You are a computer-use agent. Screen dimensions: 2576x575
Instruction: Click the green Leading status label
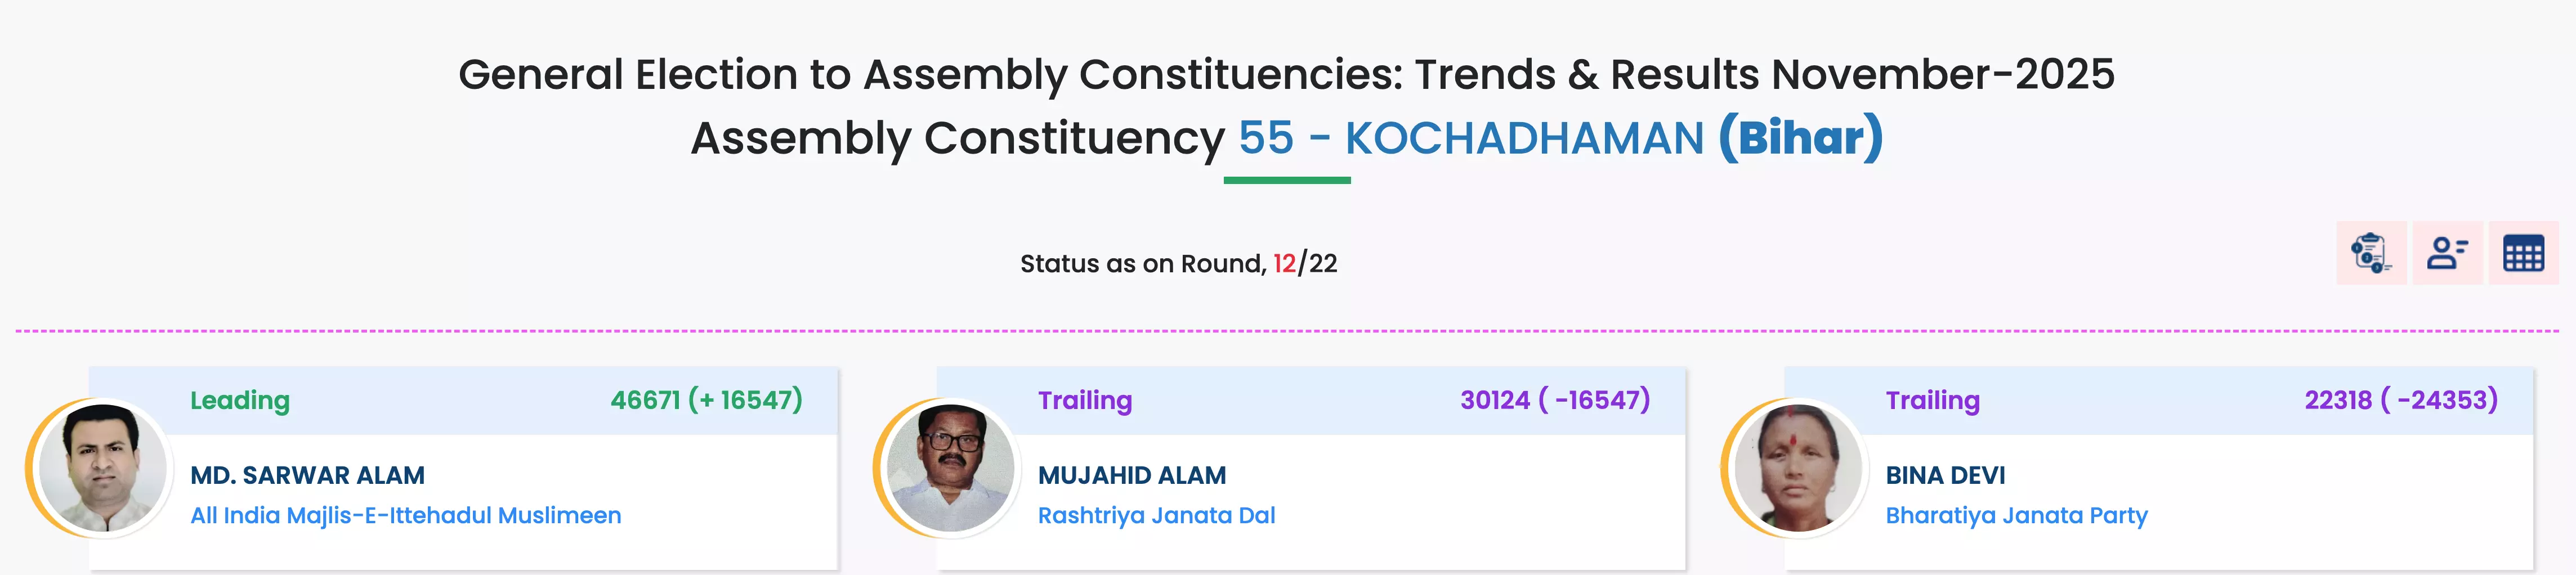(x=240, y=400)
